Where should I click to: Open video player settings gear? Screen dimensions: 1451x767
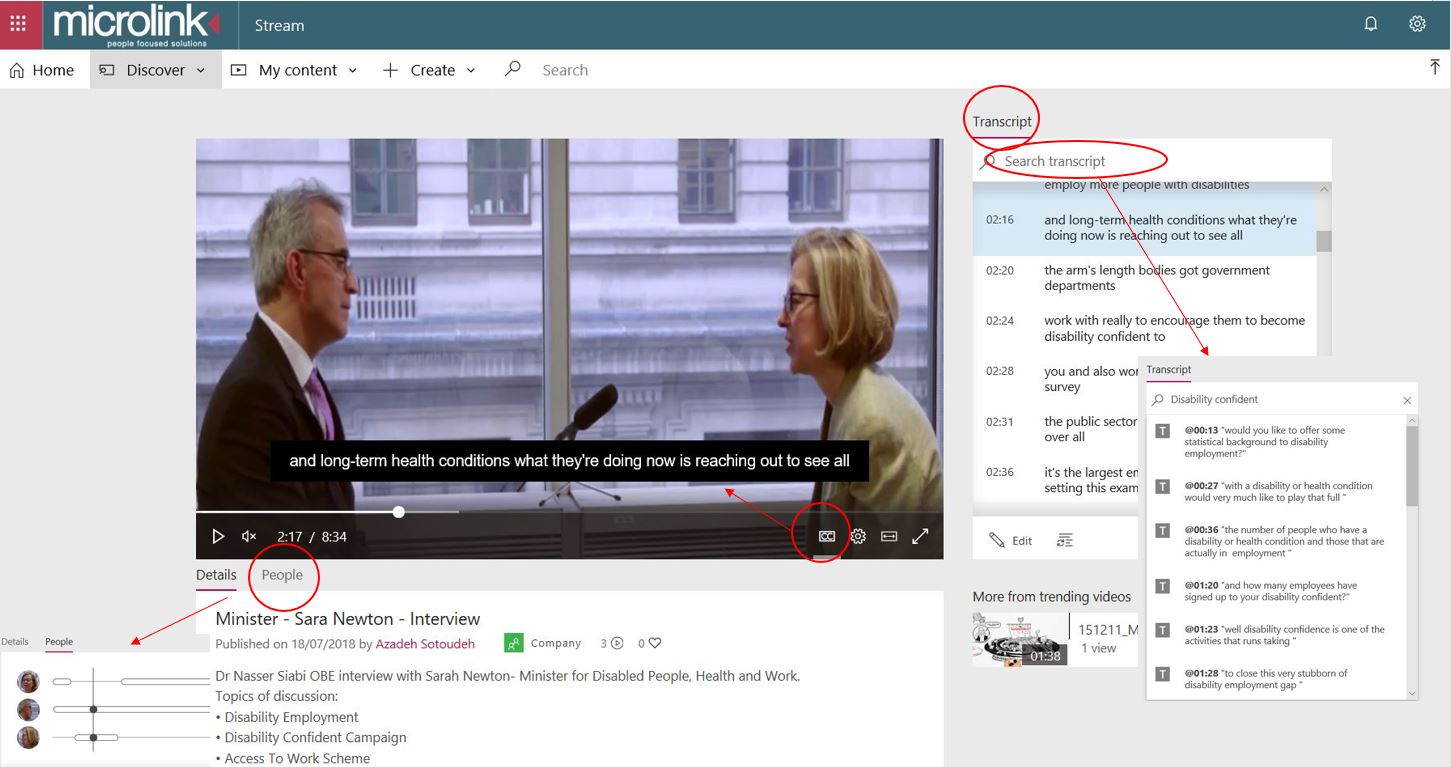pyautogui.click(x=858, y=537)
